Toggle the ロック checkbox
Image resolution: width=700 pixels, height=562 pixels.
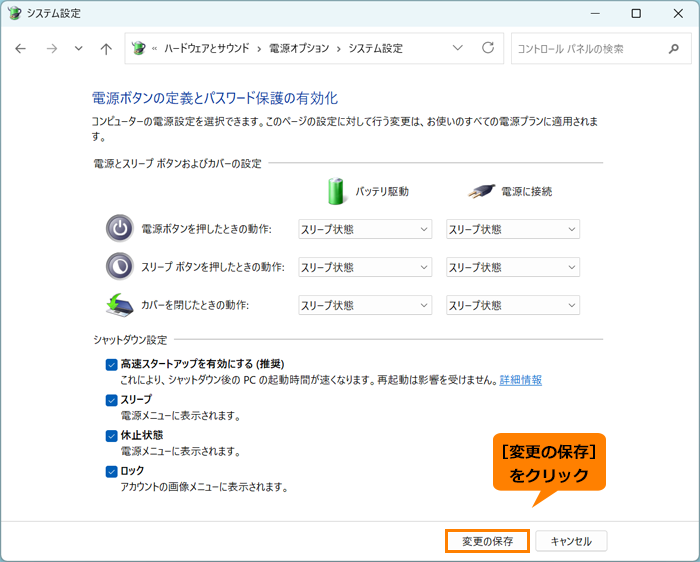(111, 471)
